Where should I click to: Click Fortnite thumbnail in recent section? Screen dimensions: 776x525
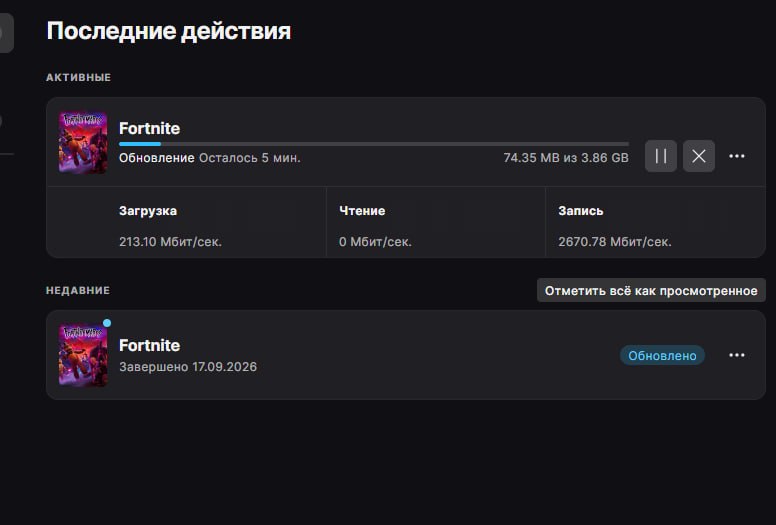(x=83, y=355)
